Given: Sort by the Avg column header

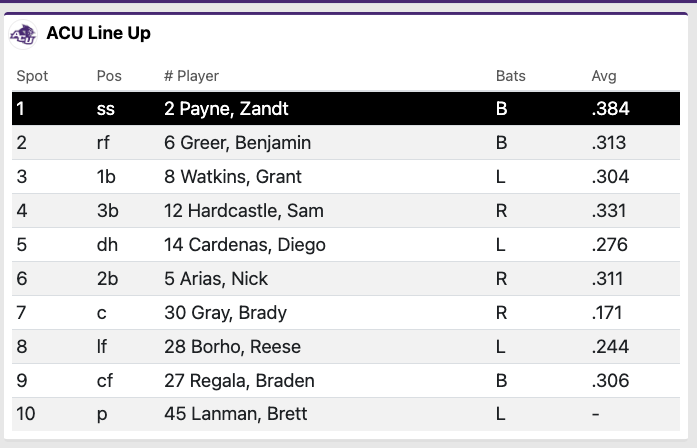Looking at the screenshot, I should (604, 76).
